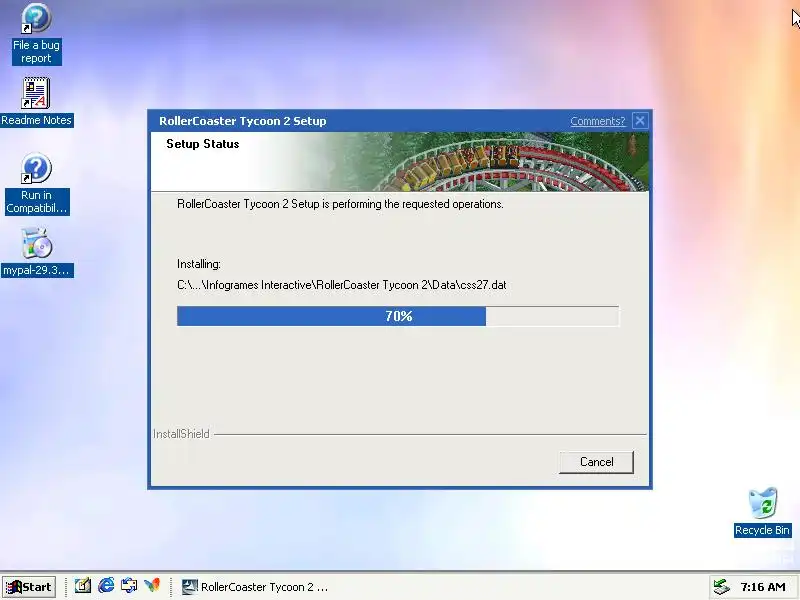
Task: Select the Run in Compatibility shortcut icon
Action: click(36, 184)
